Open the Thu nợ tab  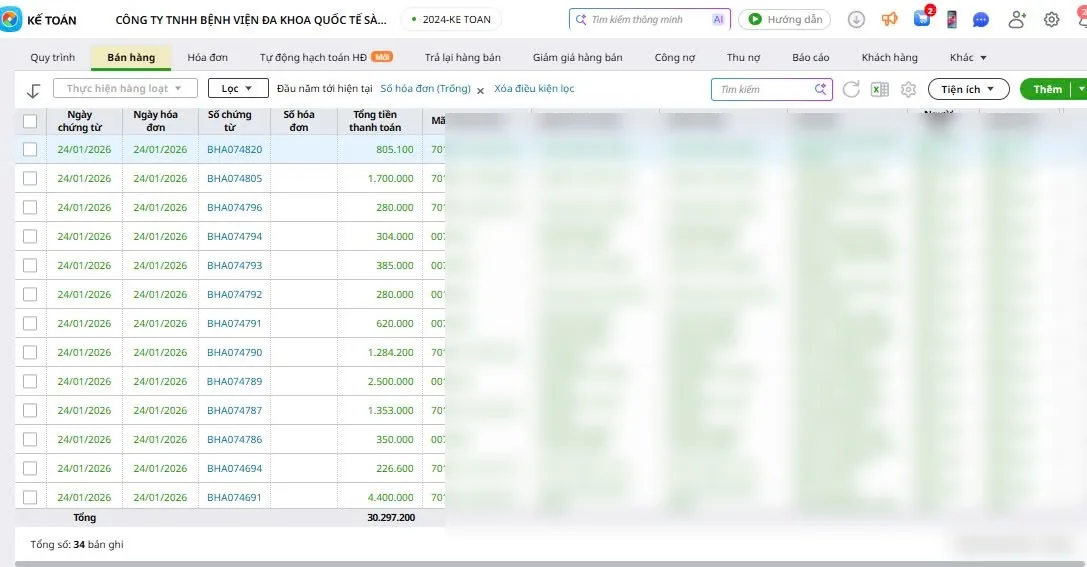point(743,58)
